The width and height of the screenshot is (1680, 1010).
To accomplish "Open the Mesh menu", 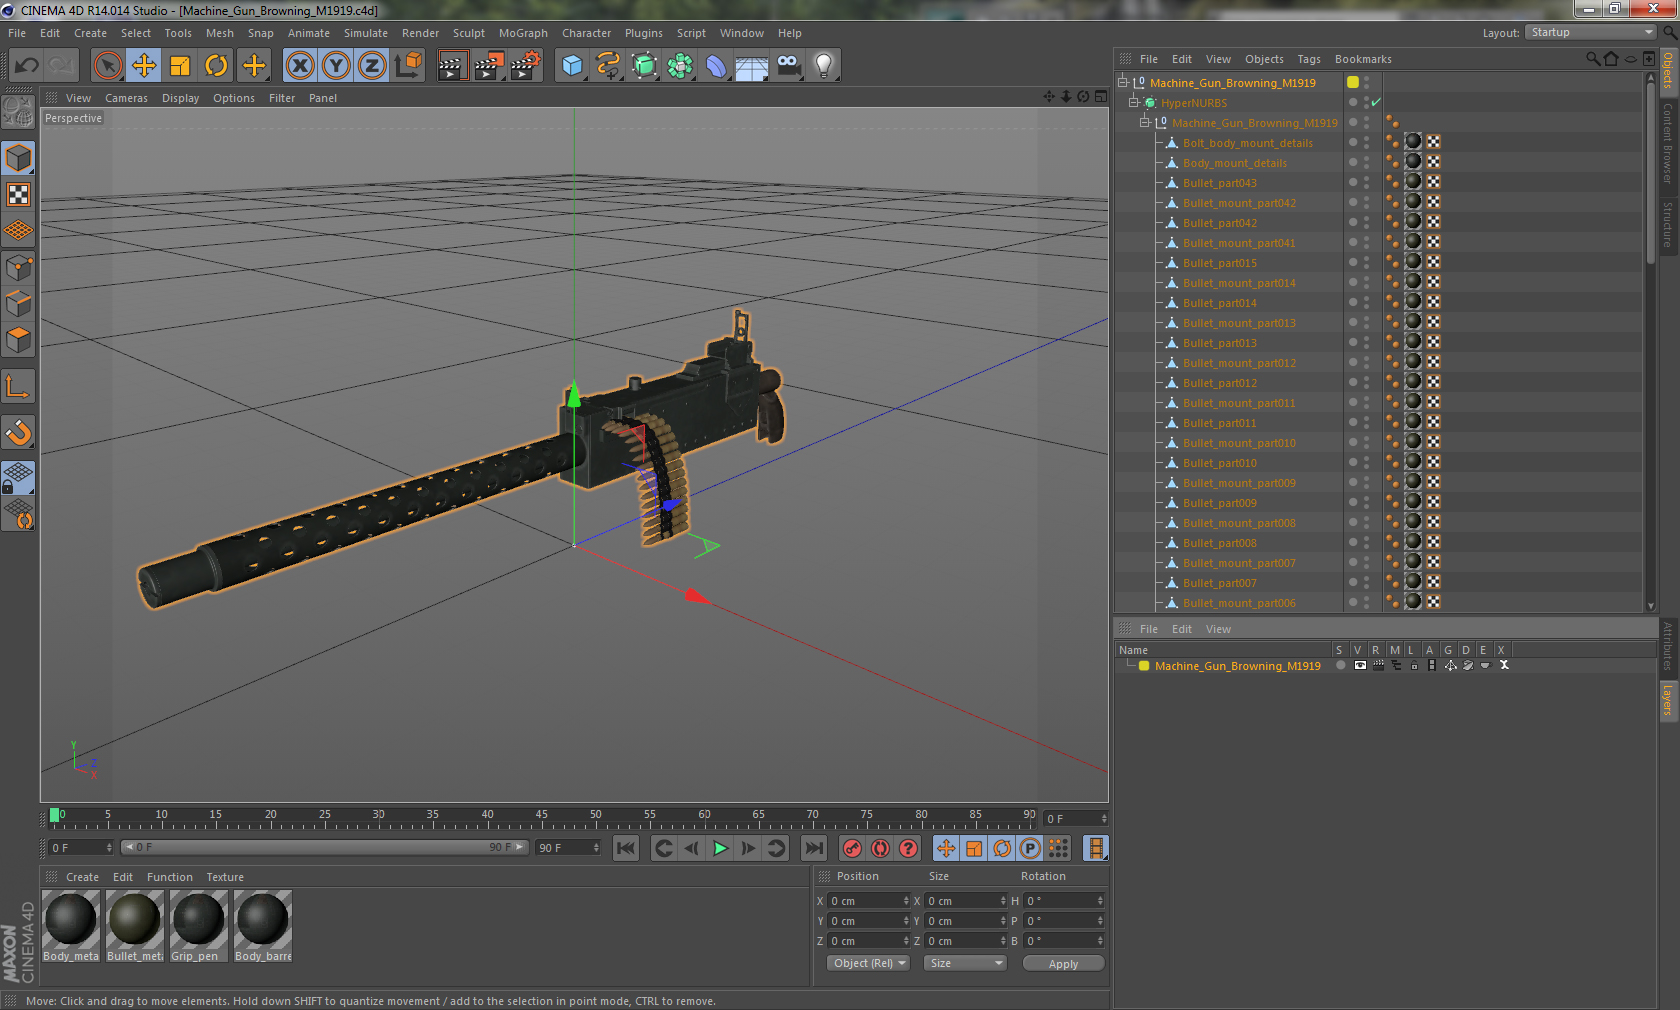I will (x=220, y=33).
